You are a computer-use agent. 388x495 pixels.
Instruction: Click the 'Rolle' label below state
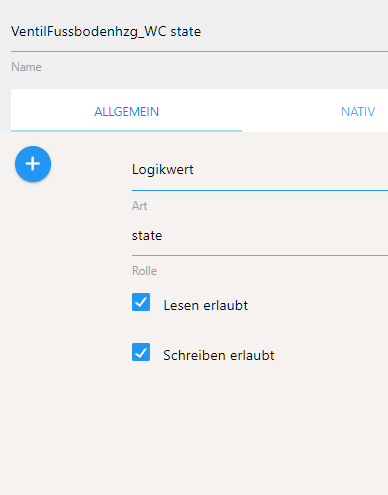[144, 271]
